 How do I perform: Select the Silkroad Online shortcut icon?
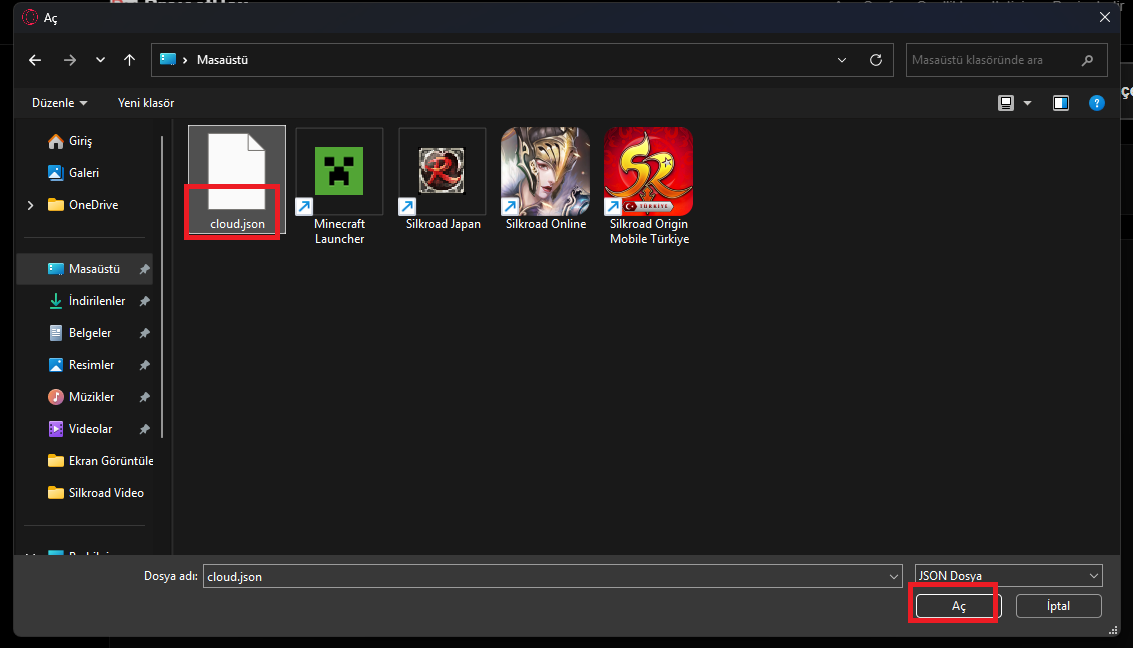545,171
